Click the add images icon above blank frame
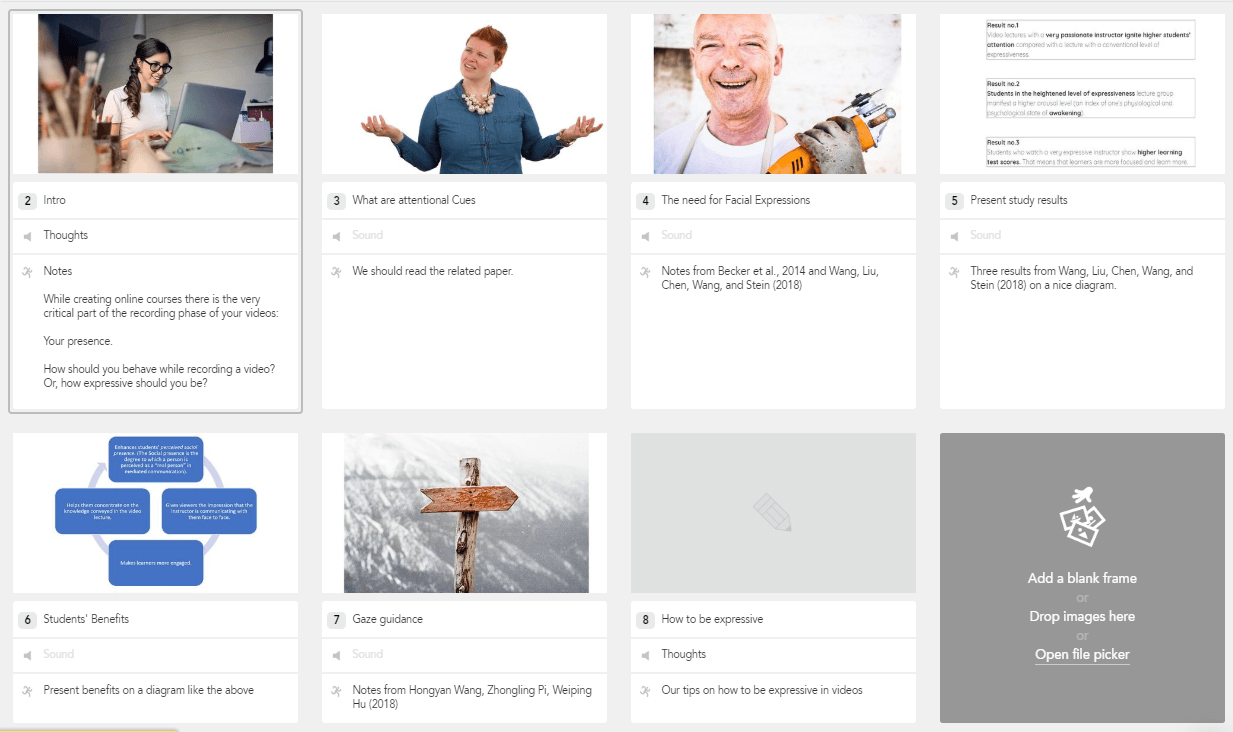This screenshot has height=732, width=1233. (1082, 516)
